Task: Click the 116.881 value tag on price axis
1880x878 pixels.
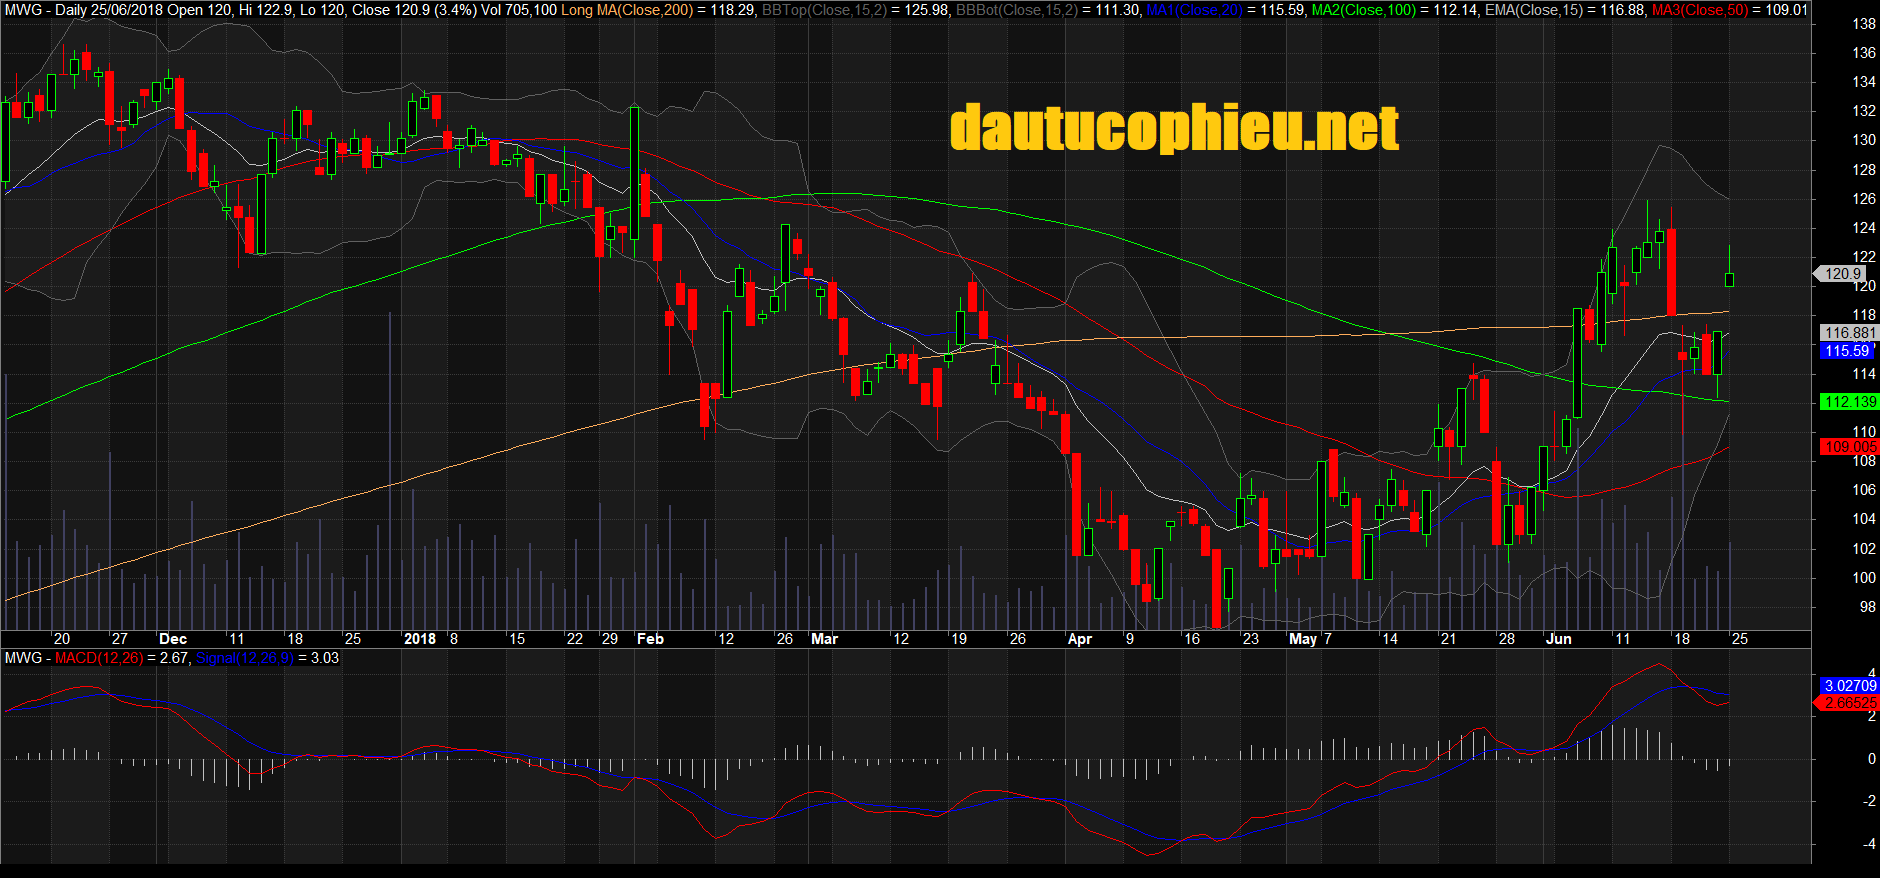Action: click(x=1849, y=333)
